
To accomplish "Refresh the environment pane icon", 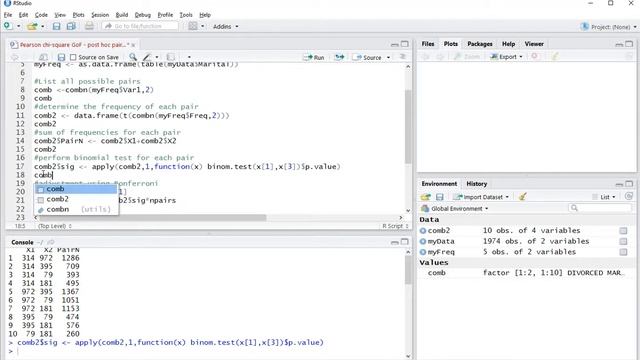I will tap(629, 196).
